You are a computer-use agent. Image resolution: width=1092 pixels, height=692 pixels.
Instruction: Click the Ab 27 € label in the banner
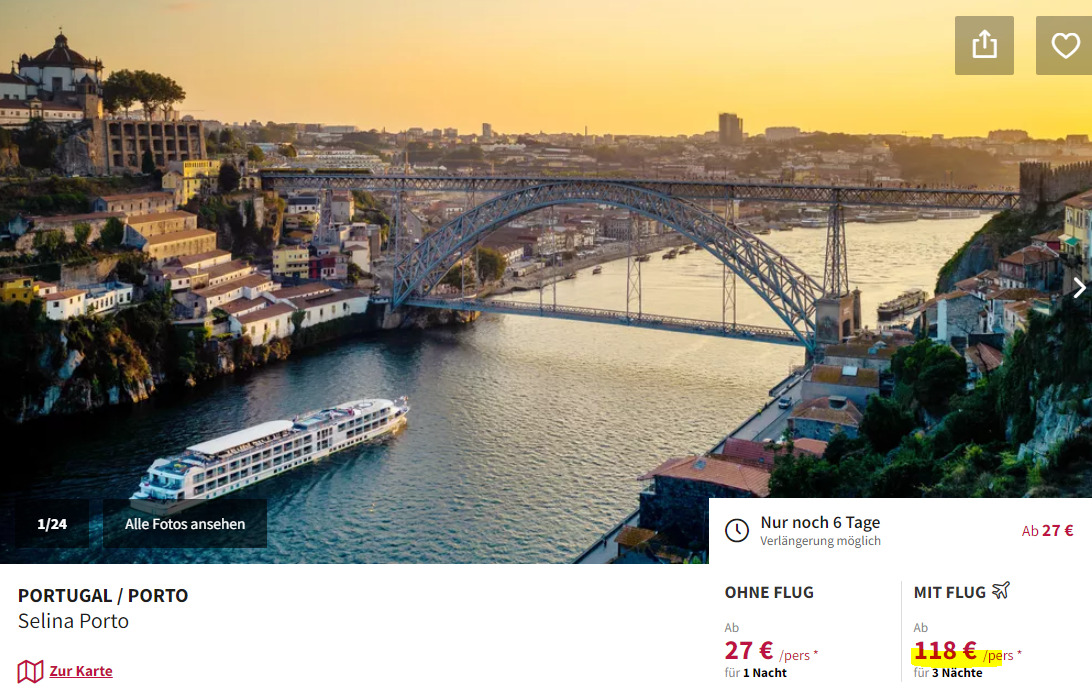click(1047, 530)
